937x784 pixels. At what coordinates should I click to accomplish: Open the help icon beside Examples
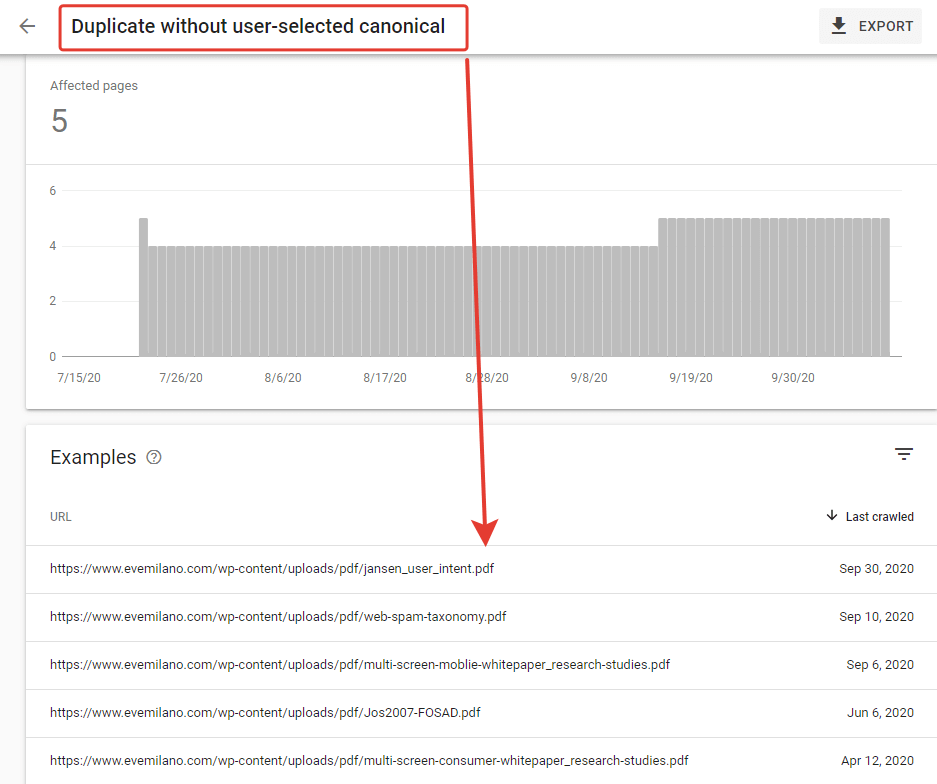coord(154,457)
